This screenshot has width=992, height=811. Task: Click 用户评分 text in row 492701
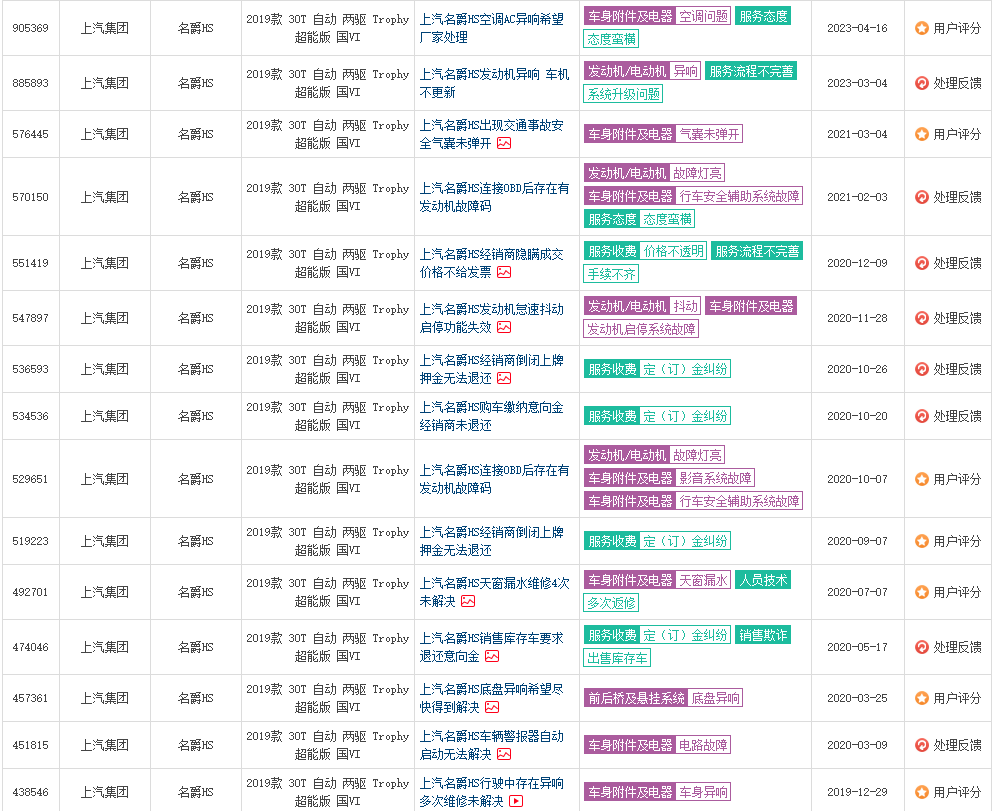pyautogui.click(x=957, y=592)
